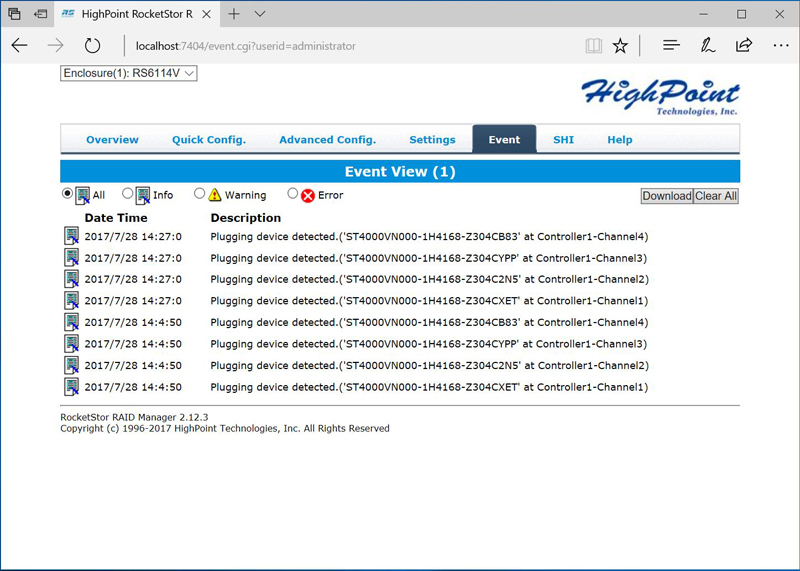
Task: Click tabs you've set aside icon
Action: tap(14, 14)
